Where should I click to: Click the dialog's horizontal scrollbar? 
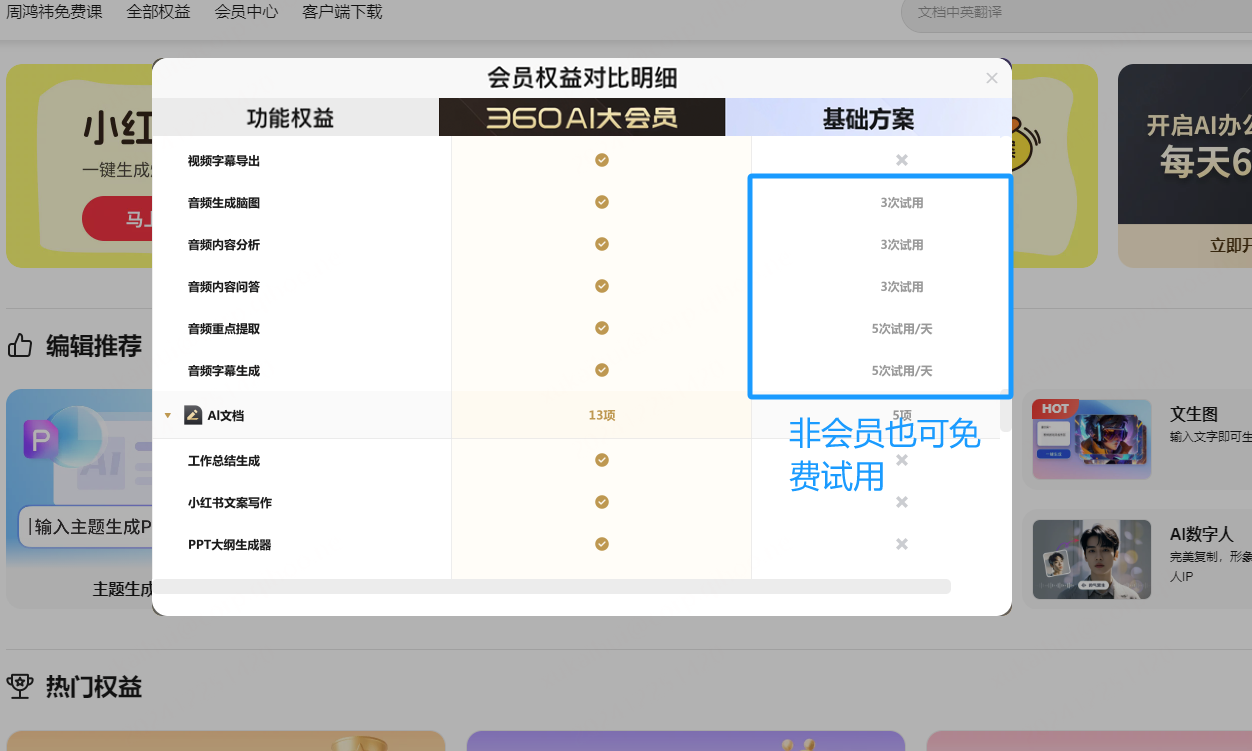(551, 586)
